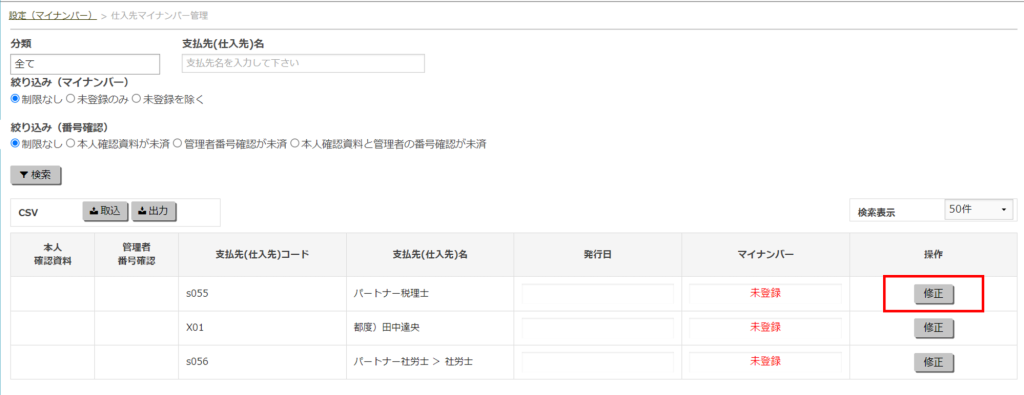Click 未登録 マイナンバー cell for X01
Image resolution: width=1024 pixels, height=395 pixels.
pos(765,328)
